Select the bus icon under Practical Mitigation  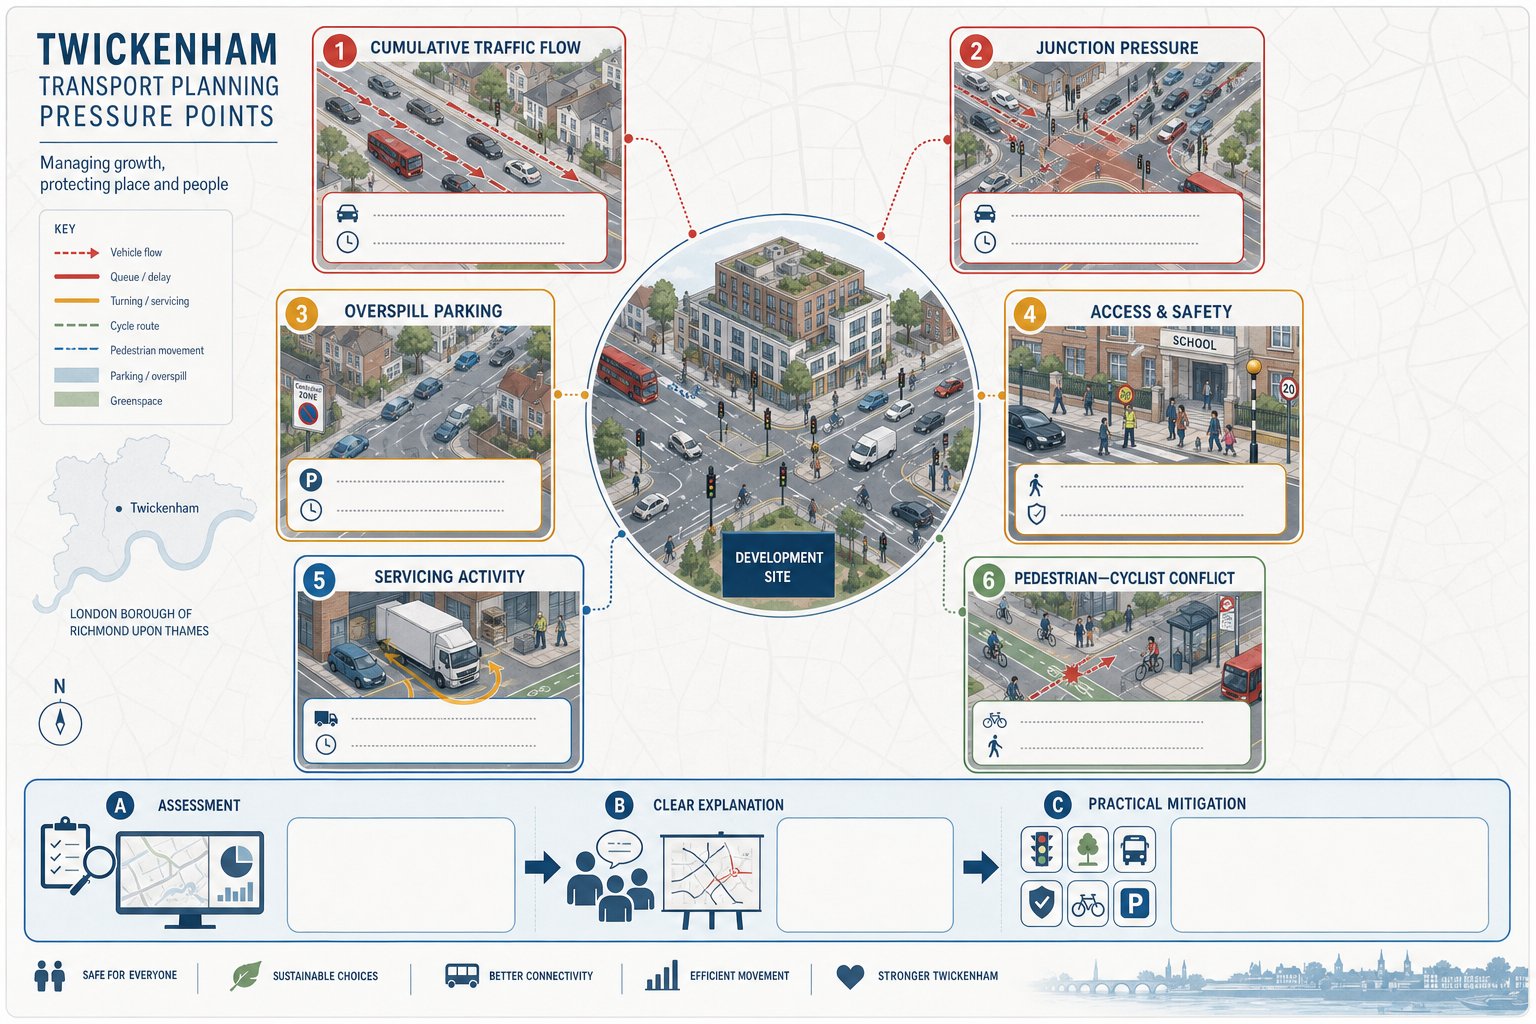1135,849
